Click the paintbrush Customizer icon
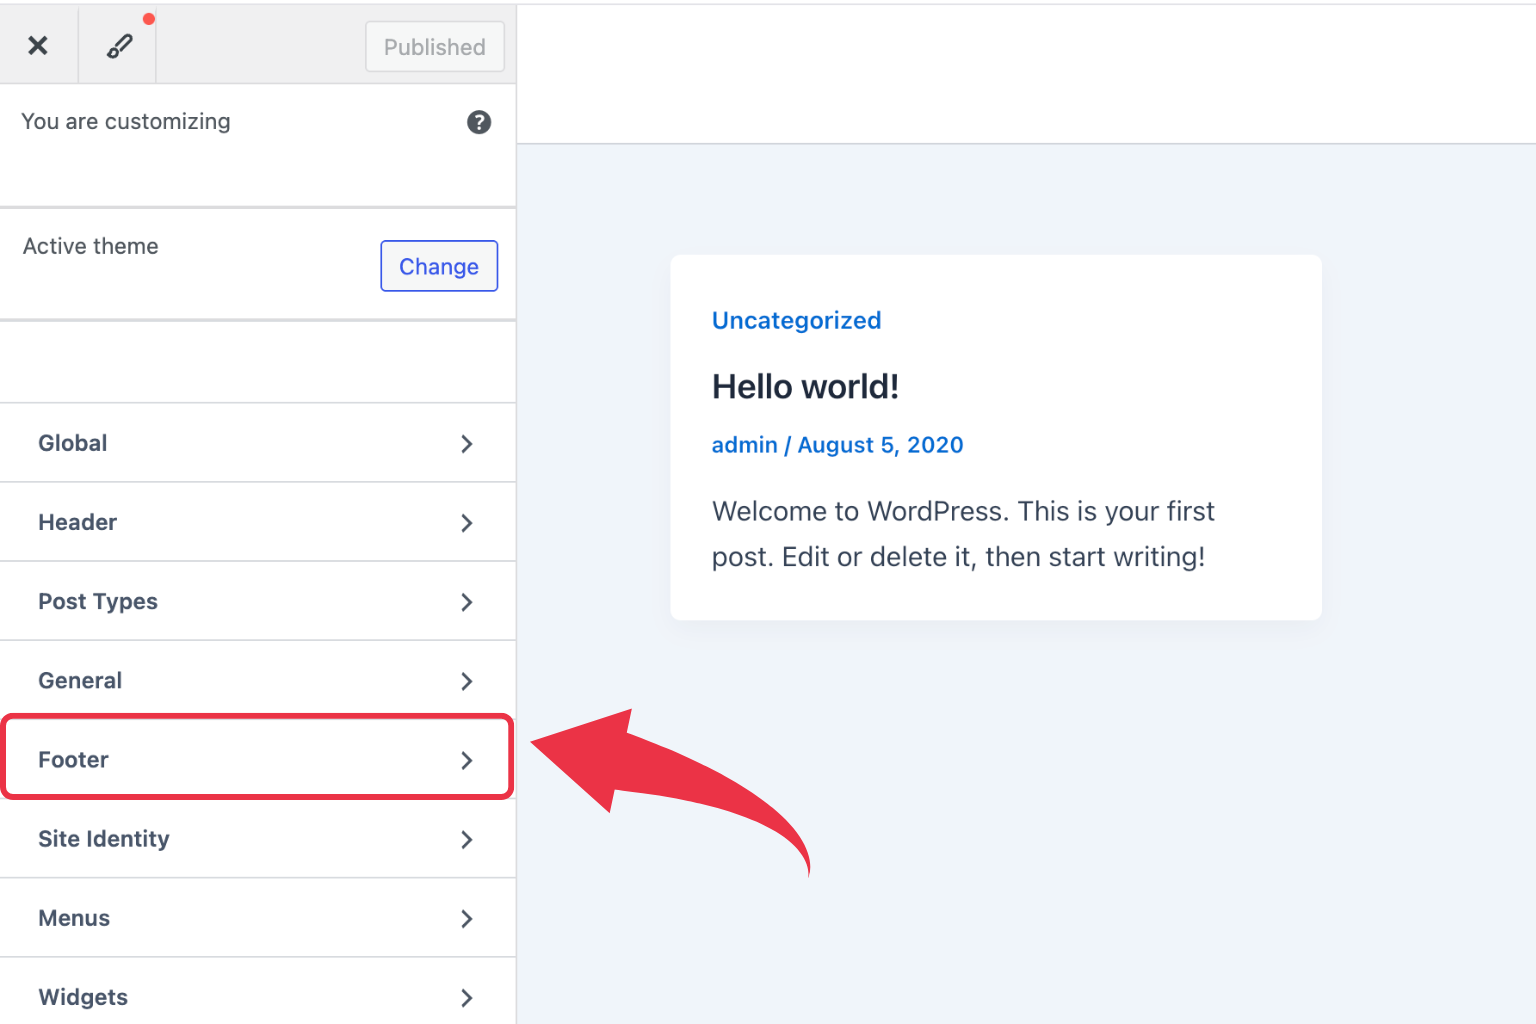Screen dimensions: 1536x1024 117,45
